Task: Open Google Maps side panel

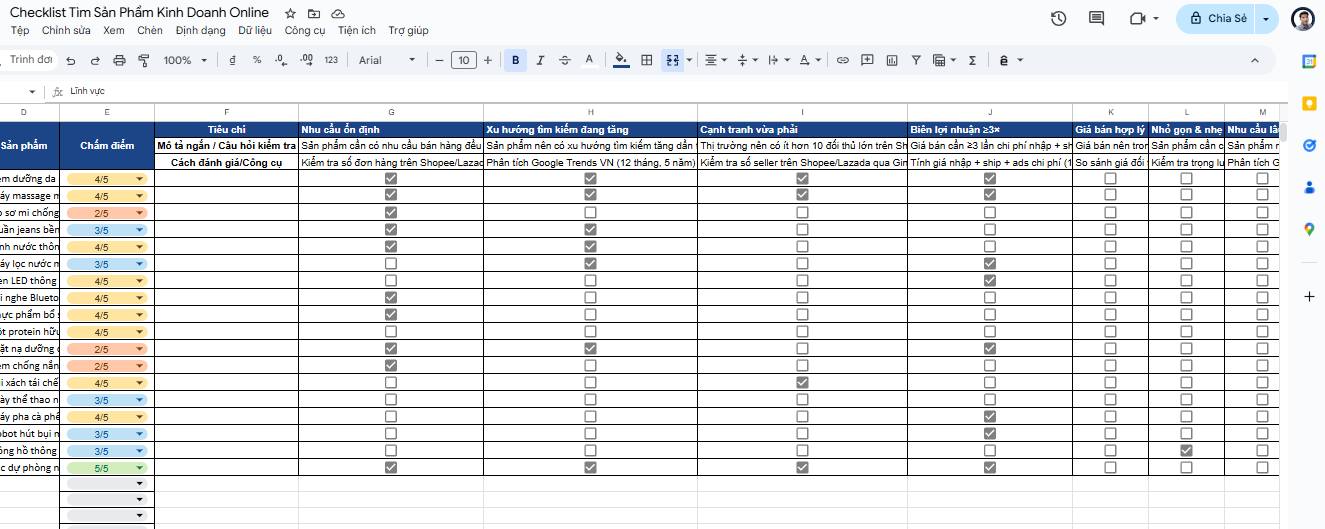Action: pyautogui.click(x=1309, y=229)
